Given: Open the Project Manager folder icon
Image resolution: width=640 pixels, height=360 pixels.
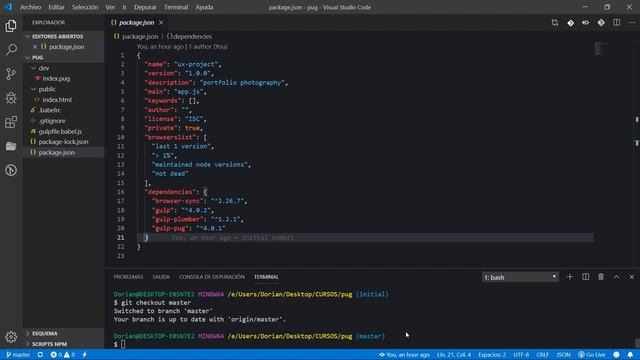Looking at the screenshot, I should click(11, 146).
